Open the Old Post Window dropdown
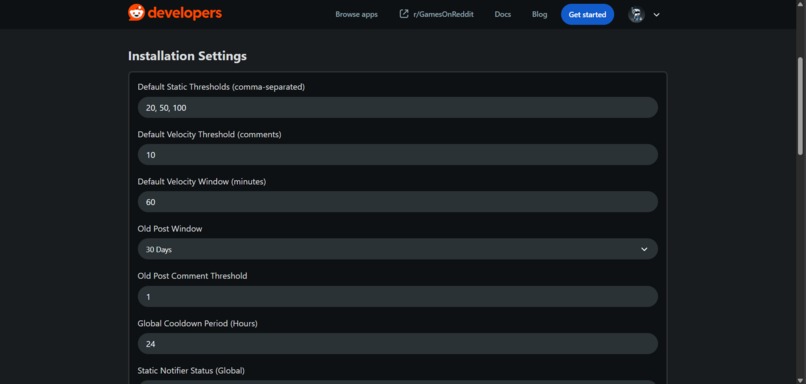 [397, 249]
